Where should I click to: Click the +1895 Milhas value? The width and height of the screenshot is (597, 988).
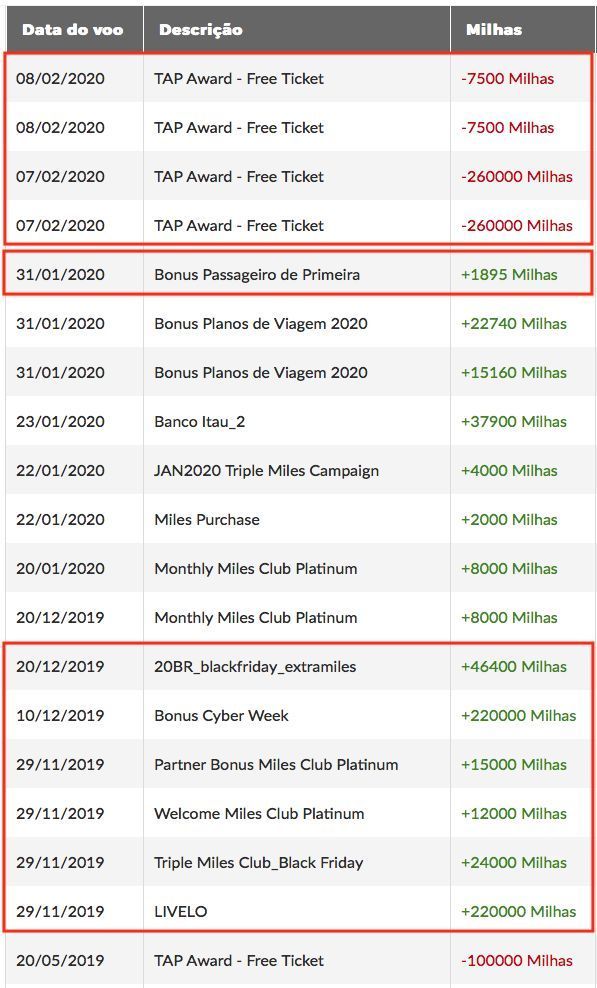(509, 275)
